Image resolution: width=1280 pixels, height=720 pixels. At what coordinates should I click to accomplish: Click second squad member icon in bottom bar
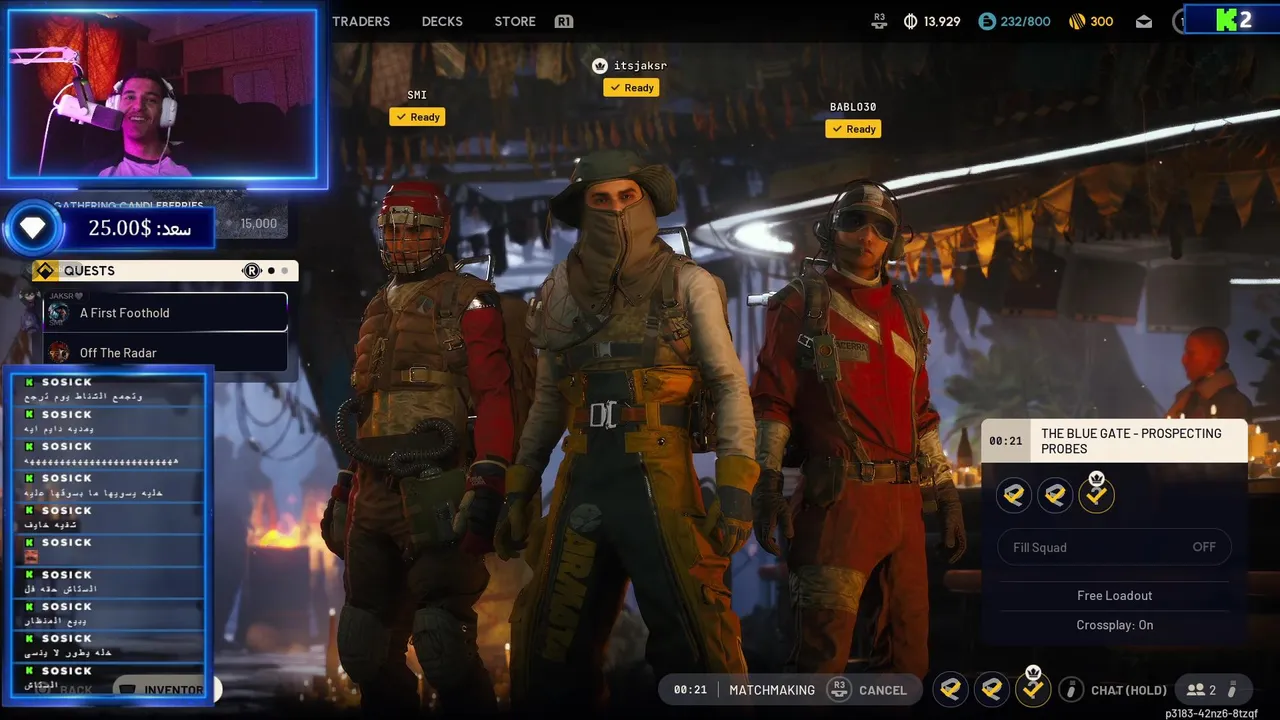point(992,689)
